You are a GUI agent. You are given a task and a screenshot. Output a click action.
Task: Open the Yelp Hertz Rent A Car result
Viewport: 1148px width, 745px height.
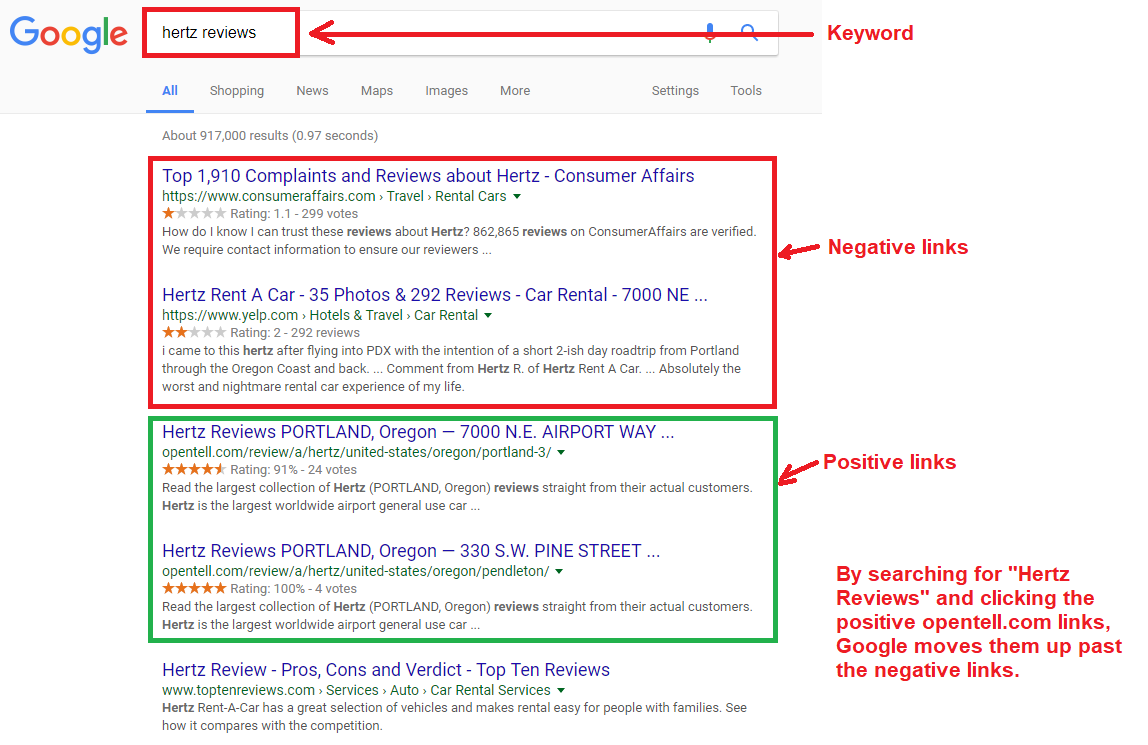coord(435,295)
